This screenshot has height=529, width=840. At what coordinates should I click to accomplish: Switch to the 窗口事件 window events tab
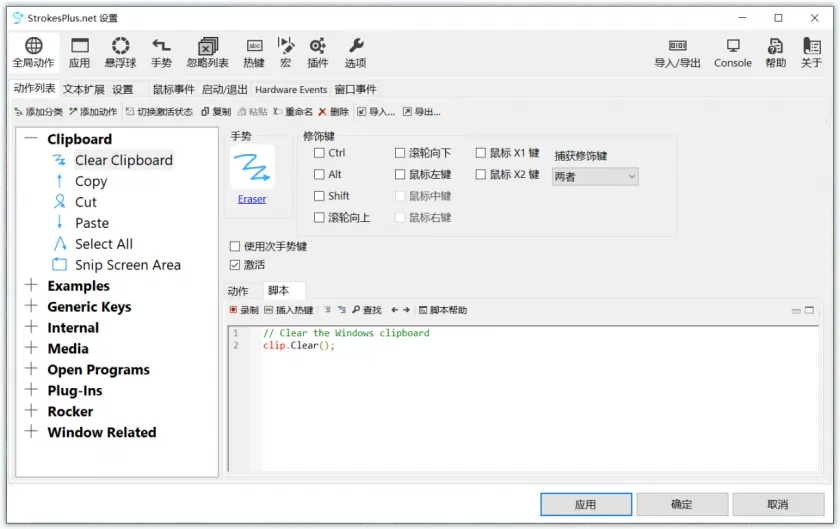click(355, 89)
